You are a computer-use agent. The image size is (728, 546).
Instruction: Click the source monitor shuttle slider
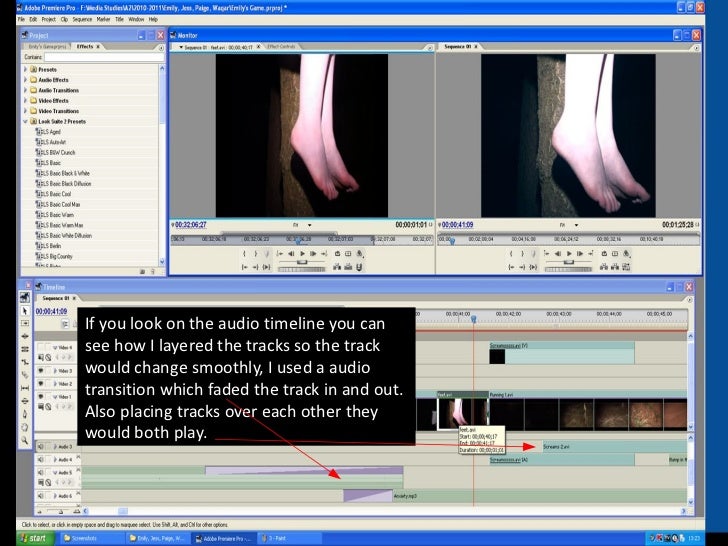[302, 262]
